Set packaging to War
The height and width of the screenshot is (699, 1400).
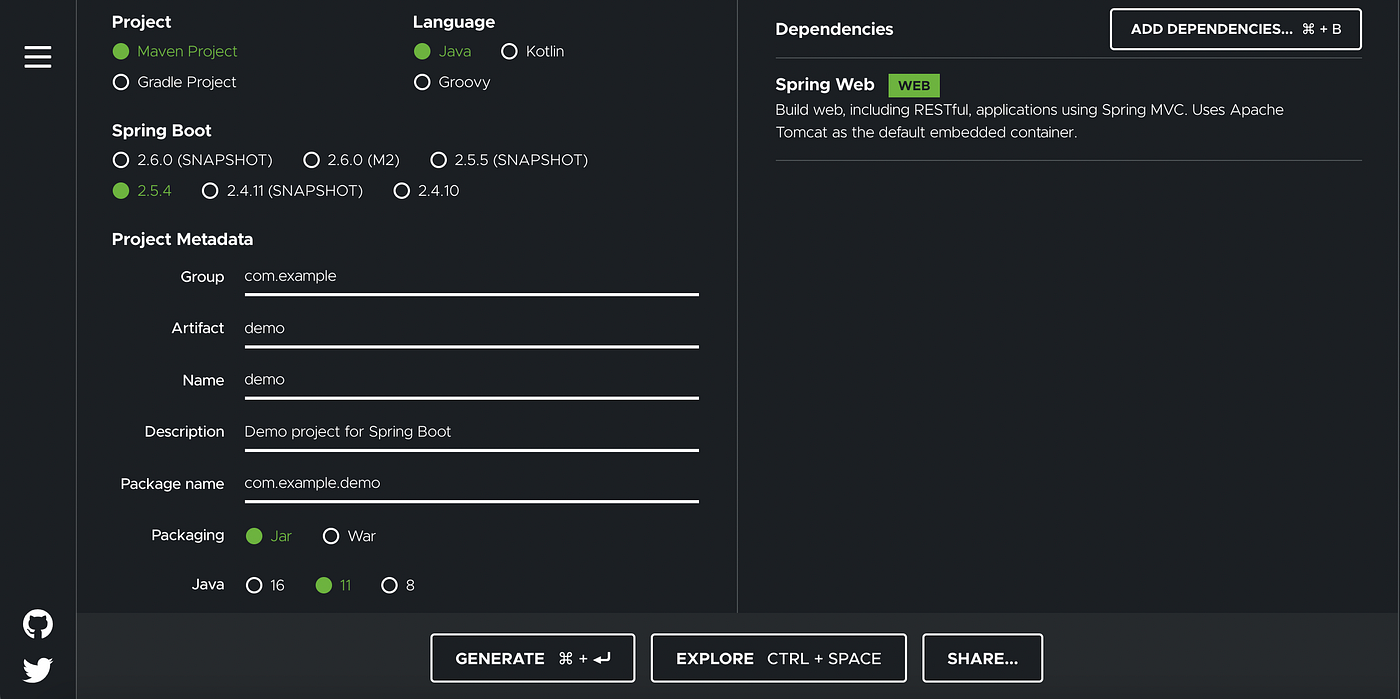[331, 535]
